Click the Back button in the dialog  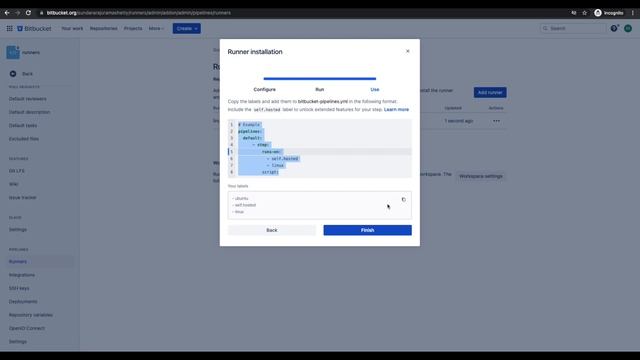pos(272,230)
